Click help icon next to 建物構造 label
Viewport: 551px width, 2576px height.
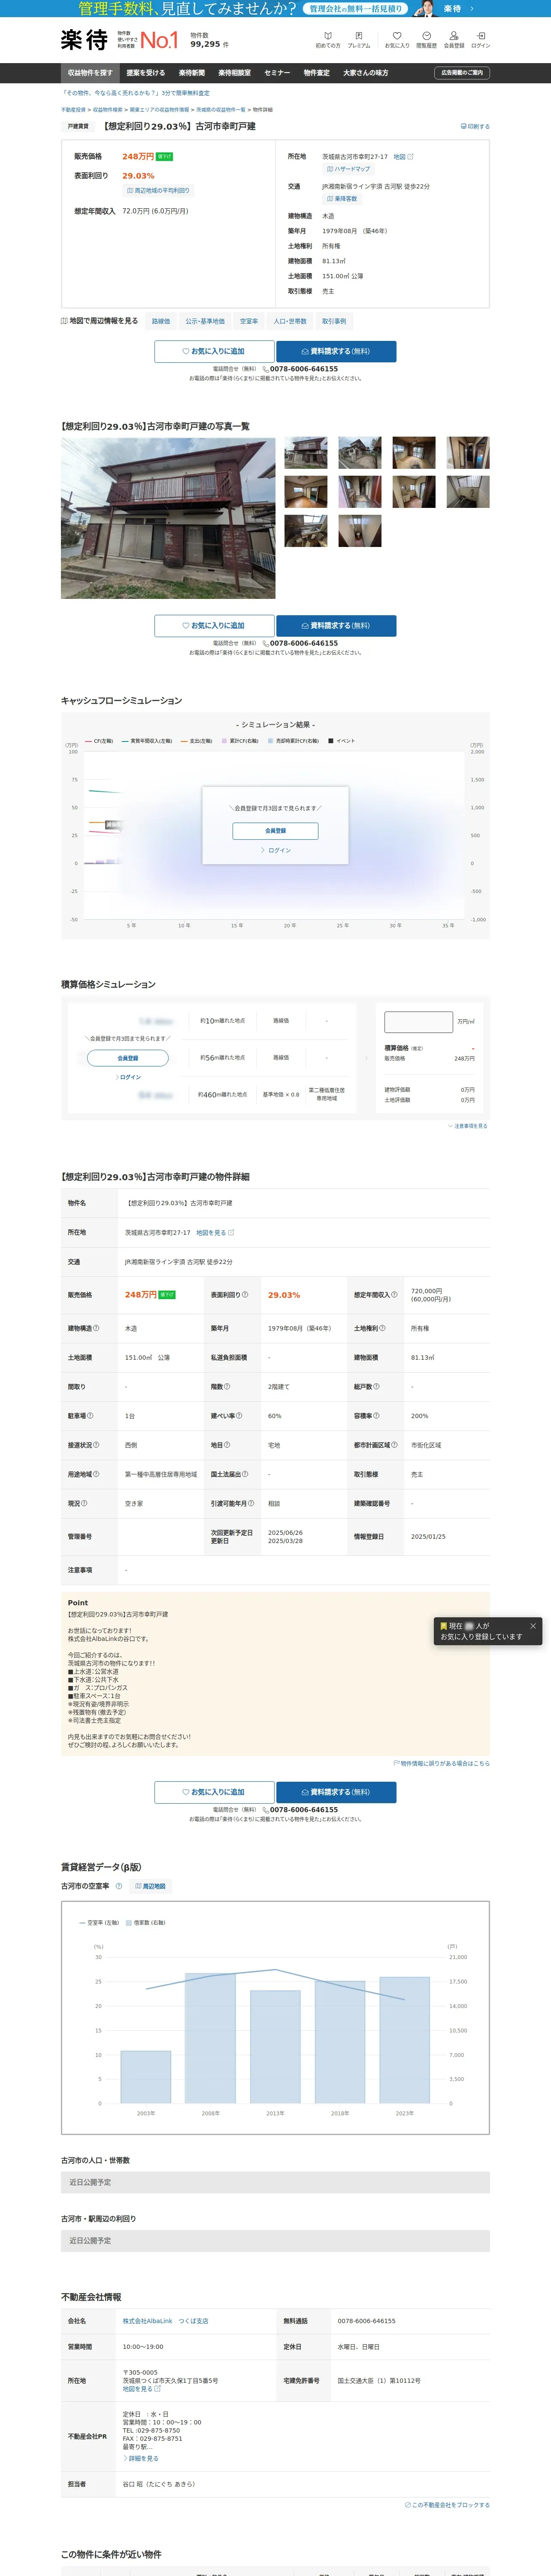point(97,1329)
